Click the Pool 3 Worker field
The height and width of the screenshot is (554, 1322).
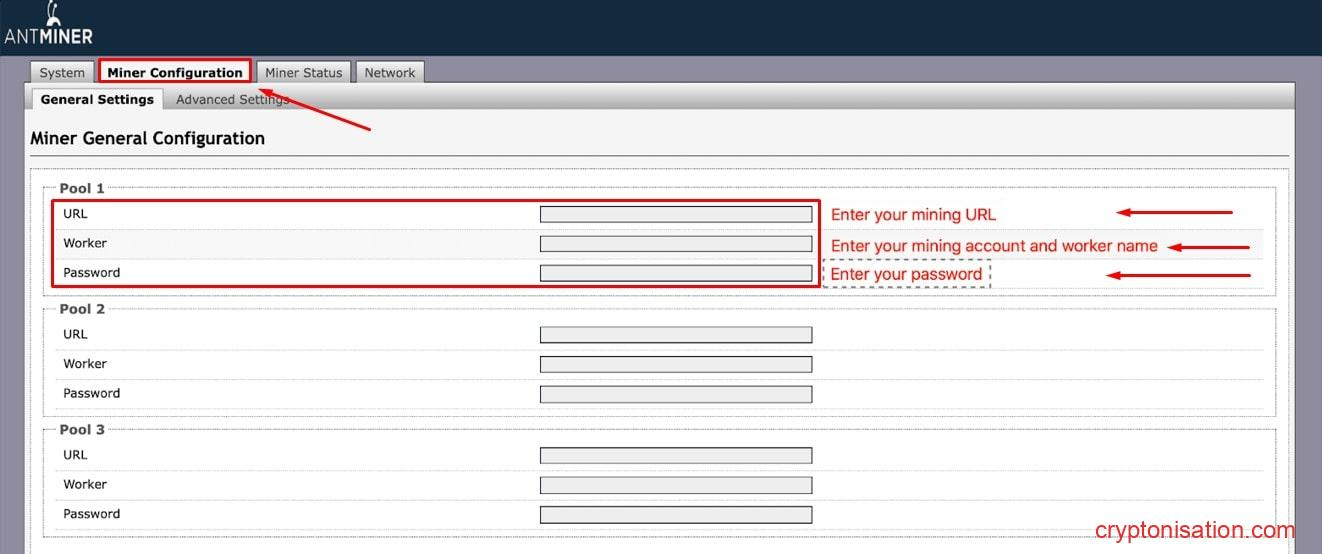click(x=675, y=485)
